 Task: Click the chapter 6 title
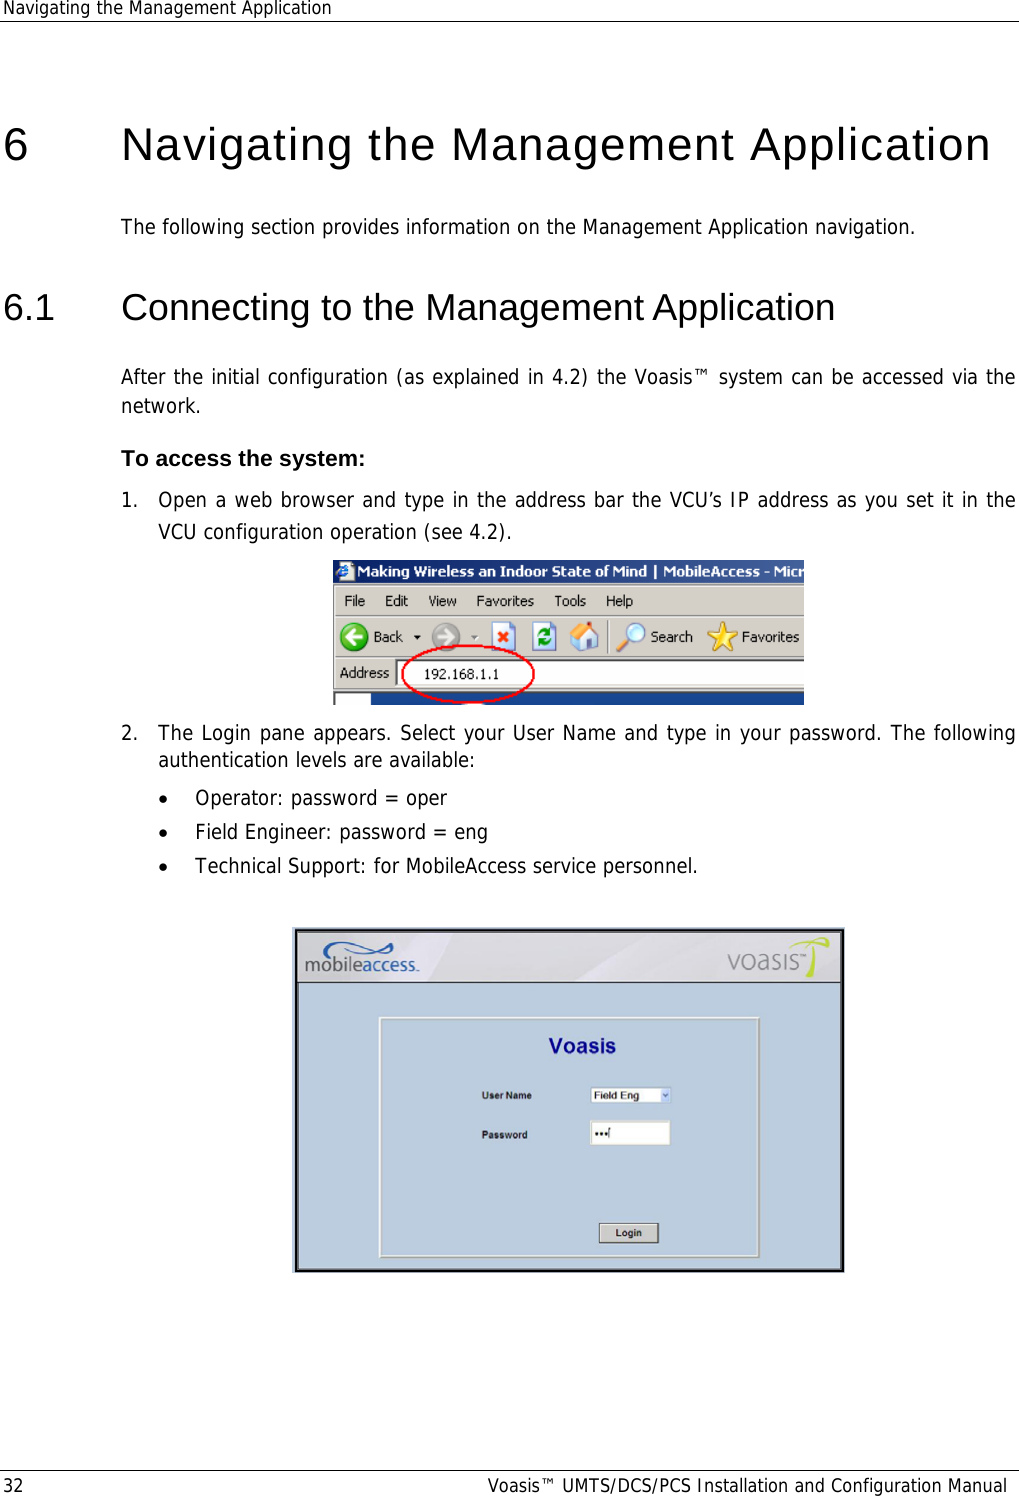tap(555, 145)
